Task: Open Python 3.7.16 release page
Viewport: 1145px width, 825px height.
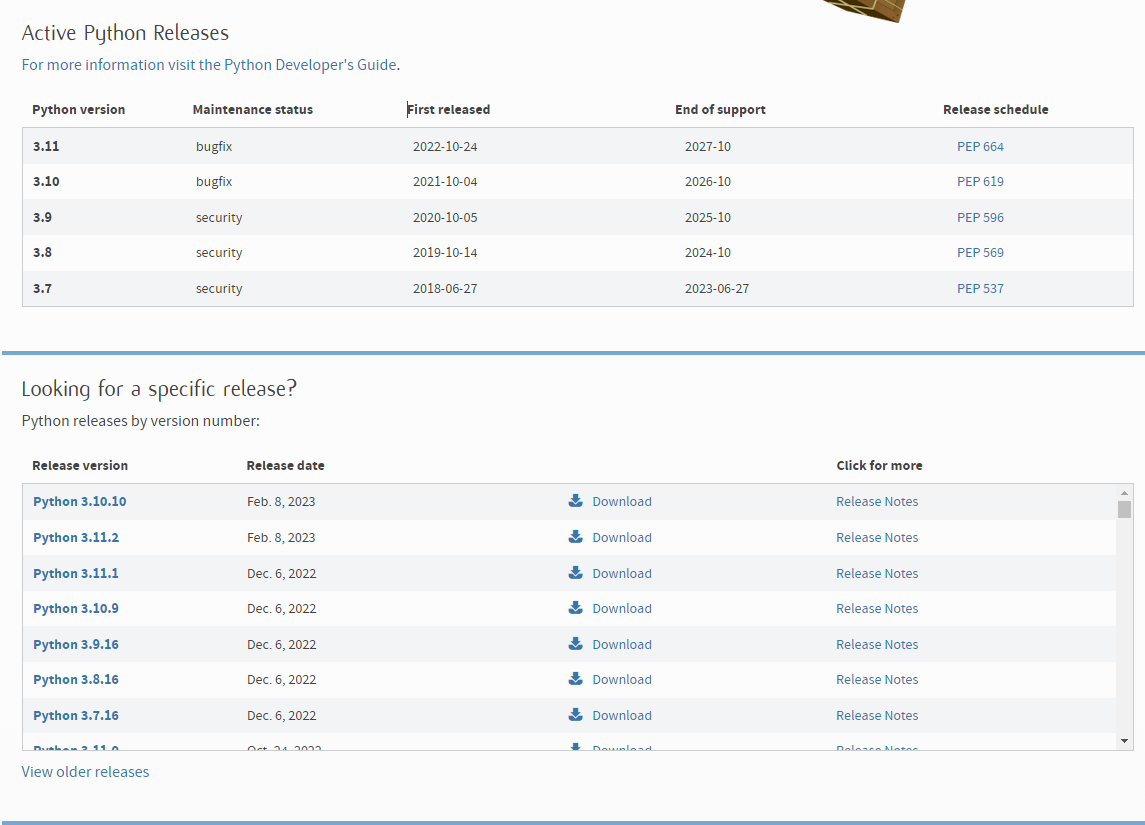Action: click(x=76, y=715)
